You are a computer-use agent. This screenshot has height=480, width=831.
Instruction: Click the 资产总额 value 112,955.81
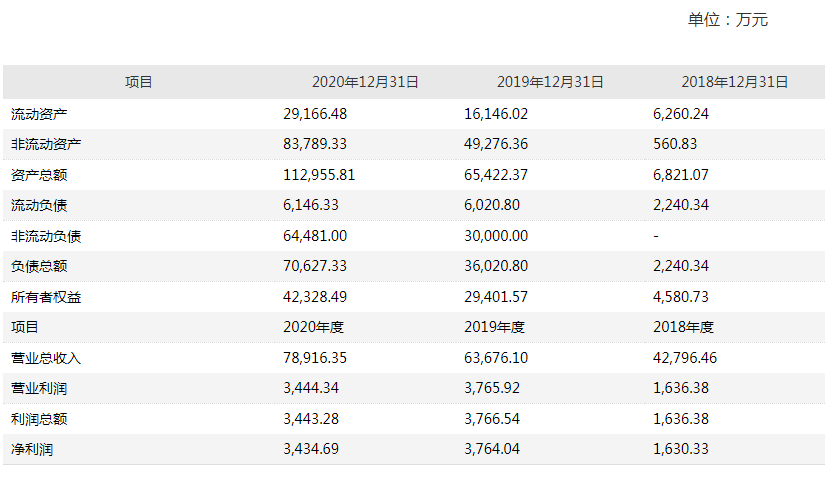pyautogui.click(x=319, y=175)
